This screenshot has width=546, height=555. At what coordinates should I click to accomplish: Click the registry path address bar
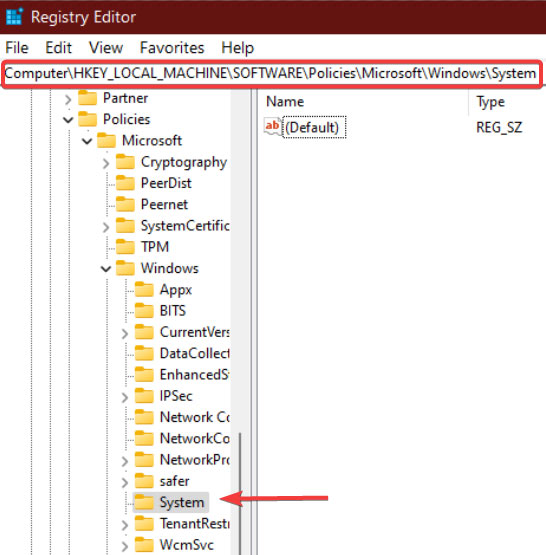(x=272, y=74)
